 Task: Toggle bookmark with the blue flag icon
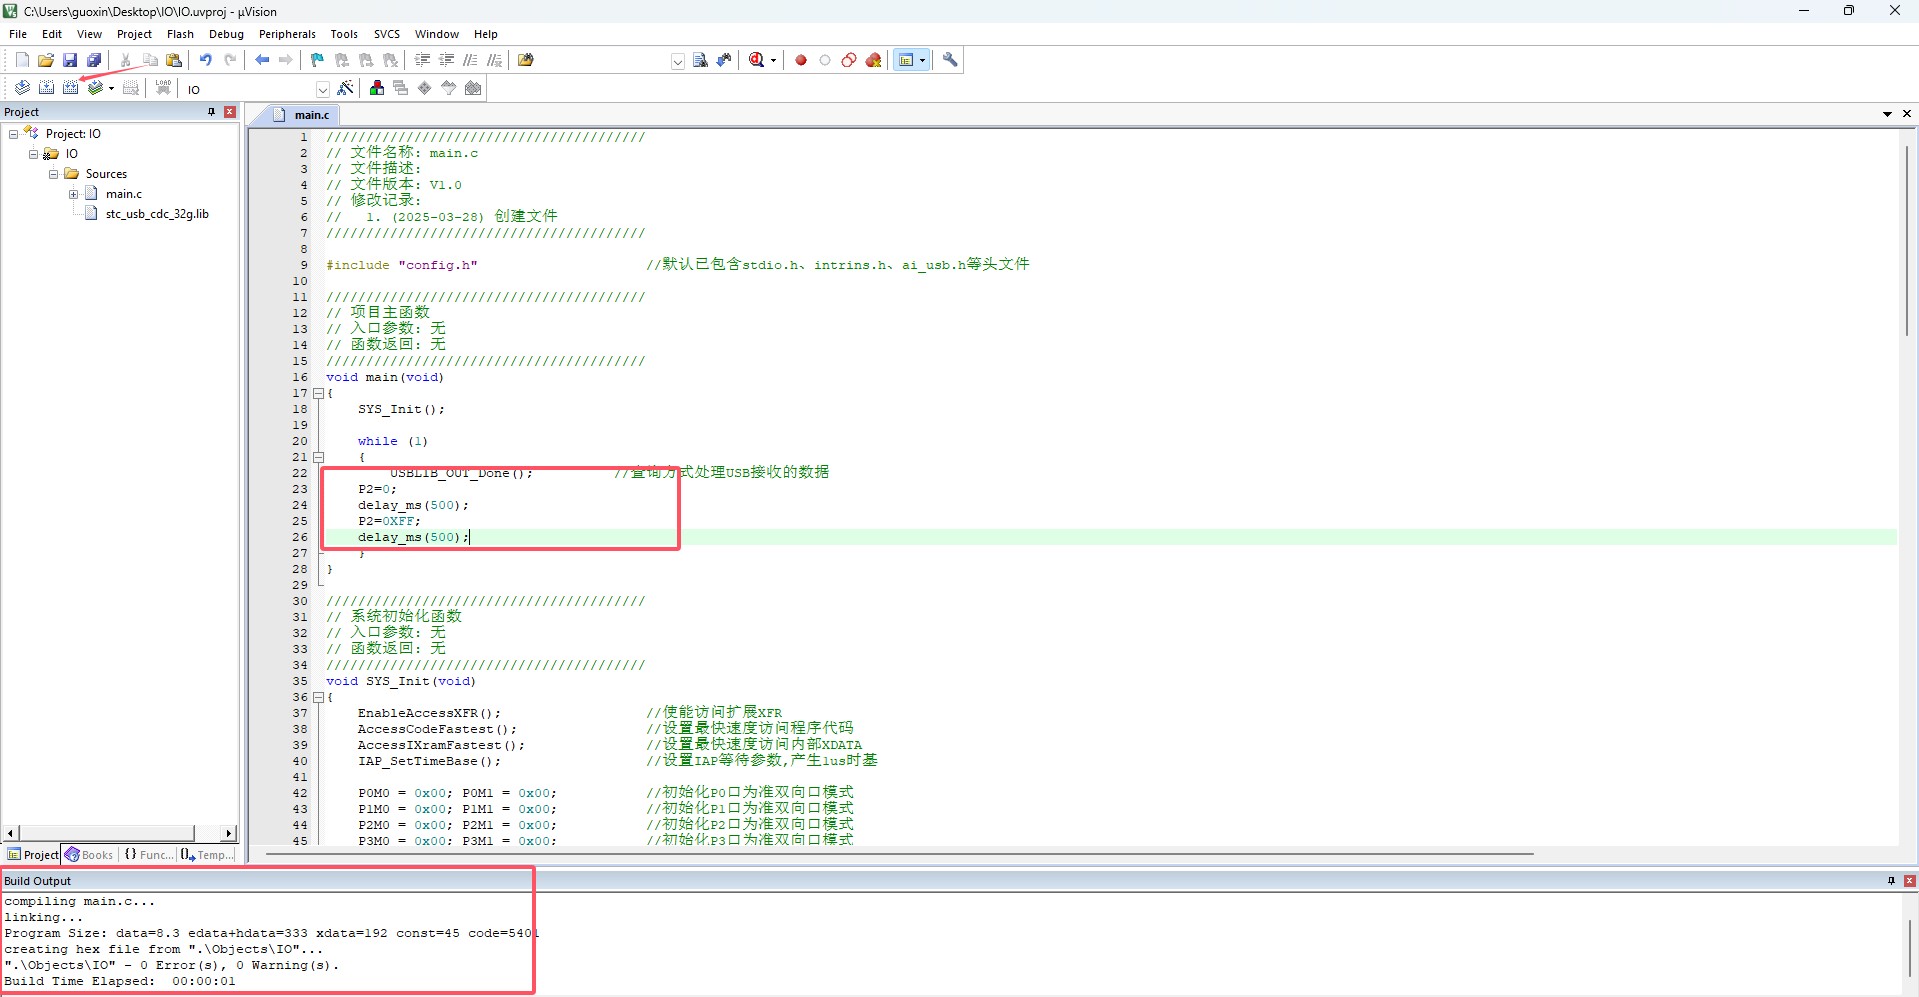(x=317, y=60)
